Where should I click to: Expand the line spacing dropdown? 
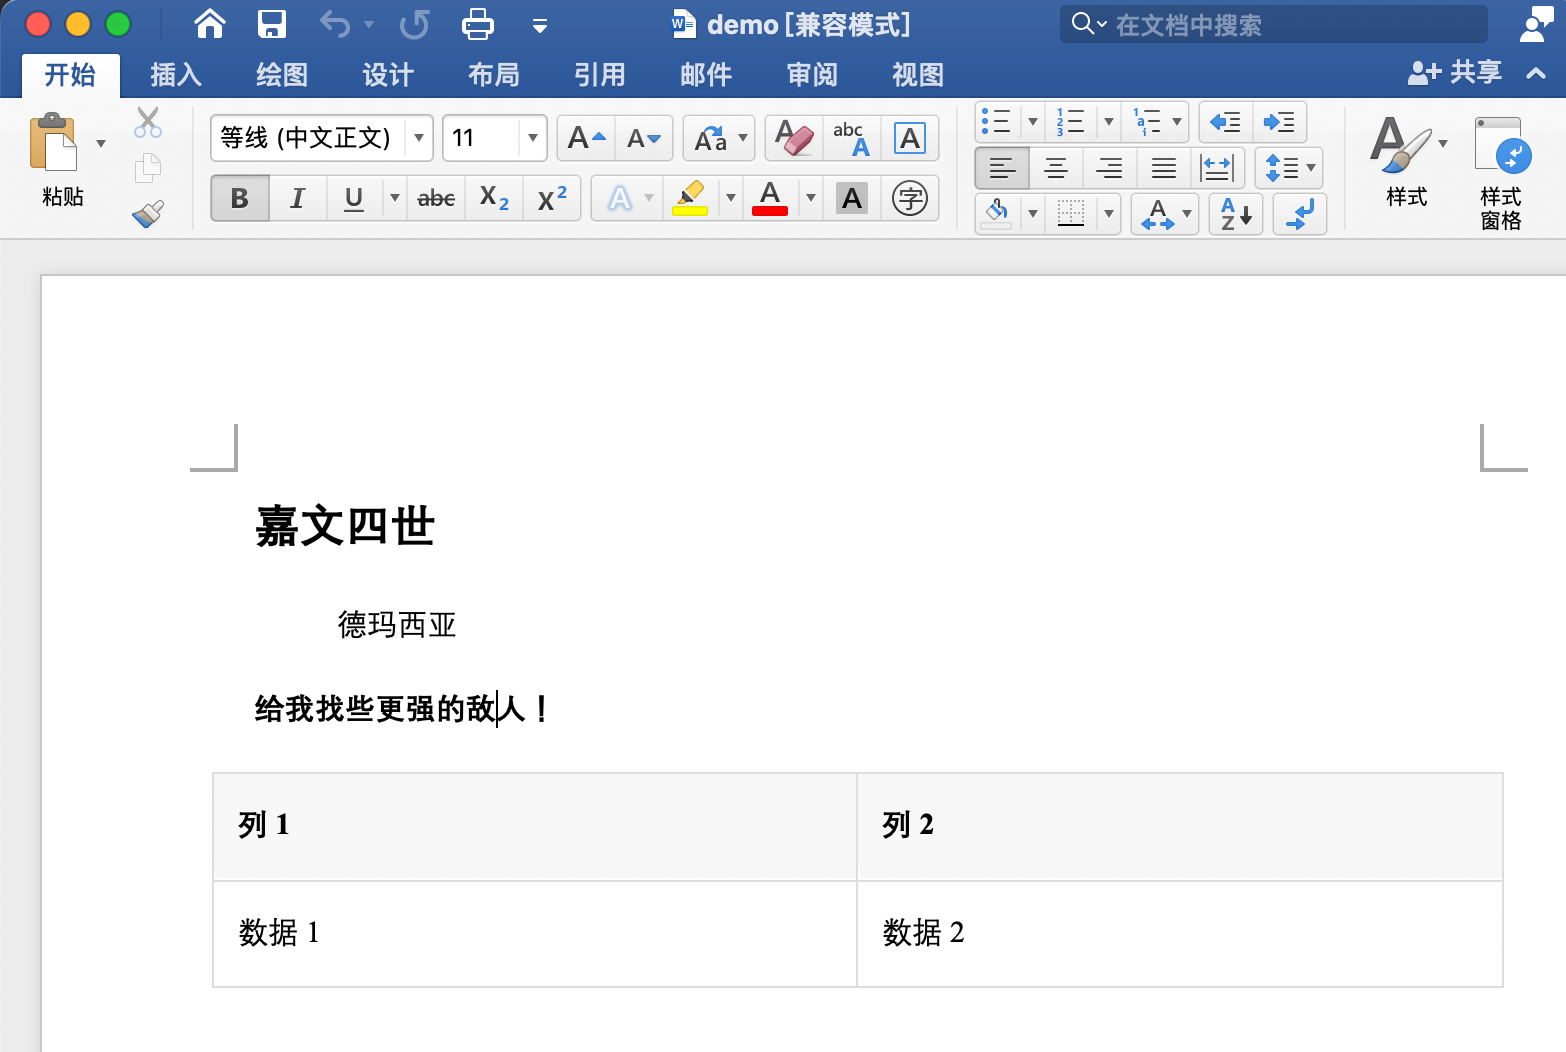pyautogui.click(x=1310, y=168)
